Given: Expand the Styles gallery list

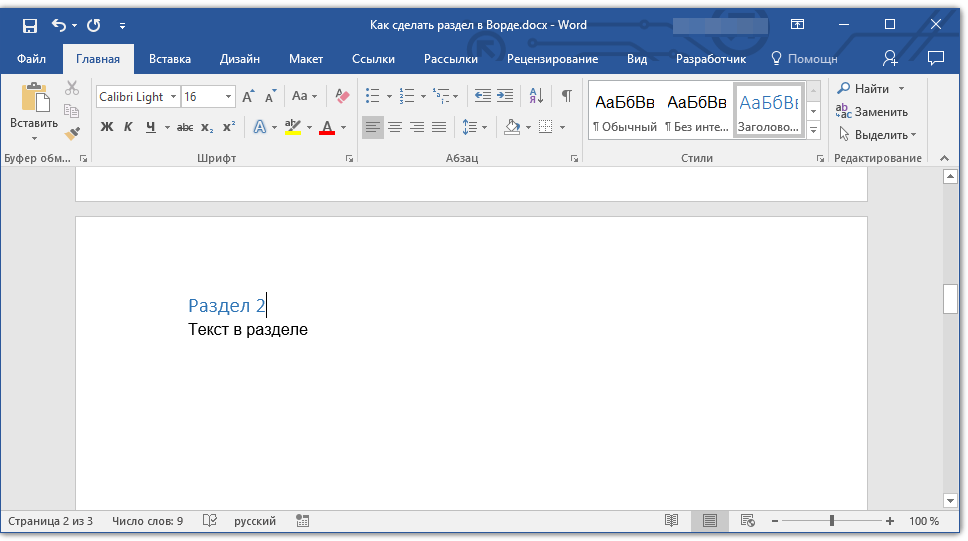Looking at the screenshot, I should 814,131.
